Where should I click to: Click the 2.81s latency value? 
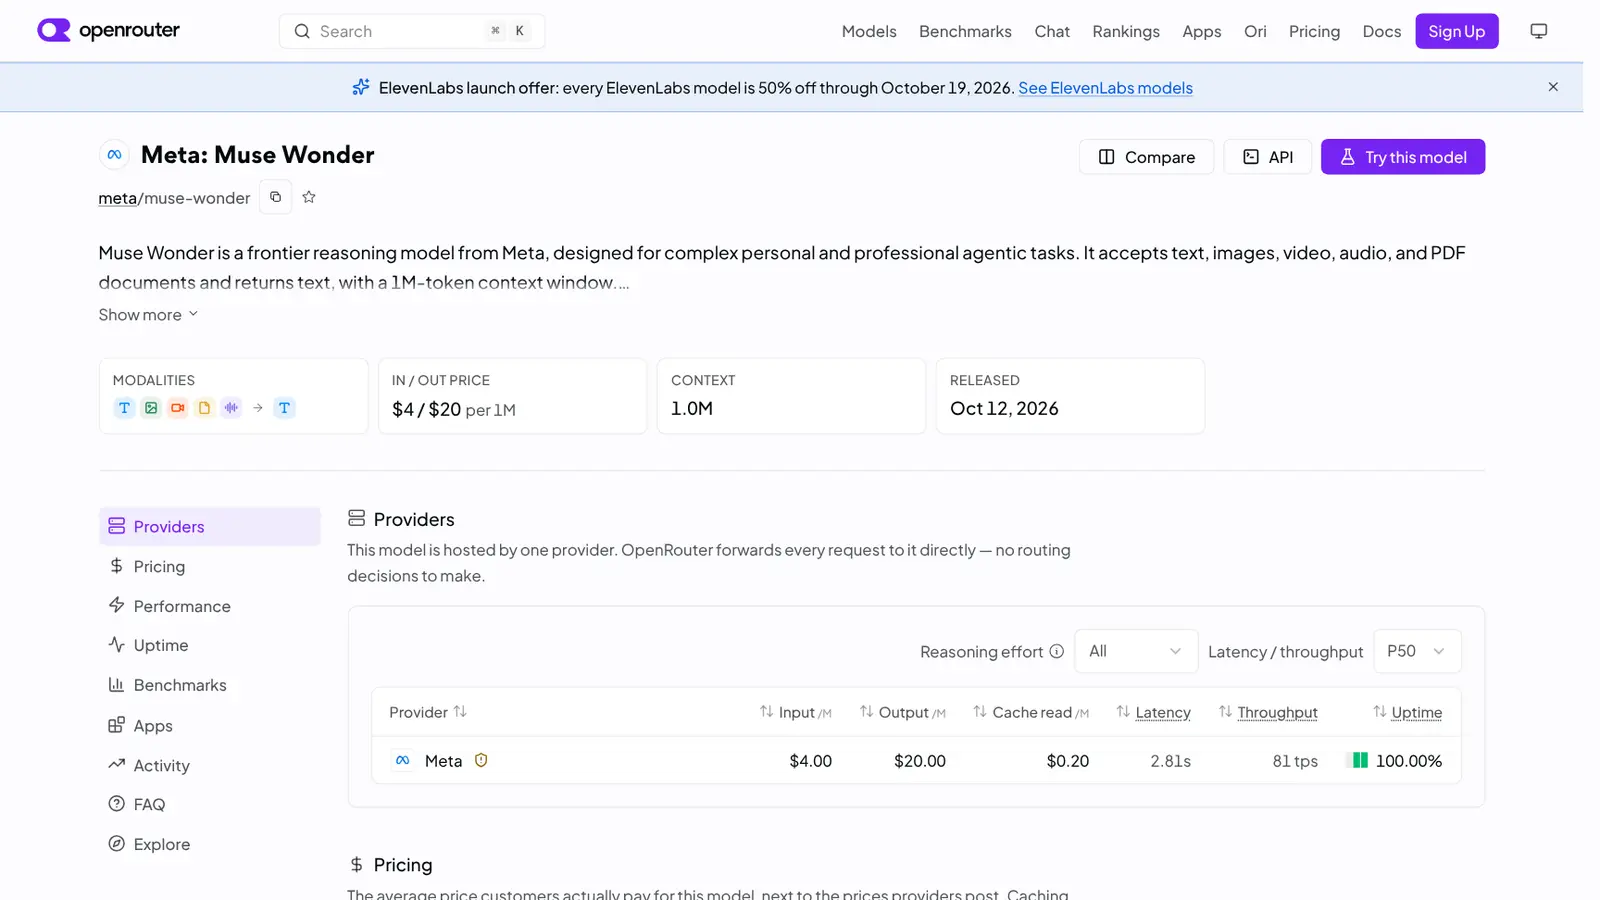[1170, 761]
